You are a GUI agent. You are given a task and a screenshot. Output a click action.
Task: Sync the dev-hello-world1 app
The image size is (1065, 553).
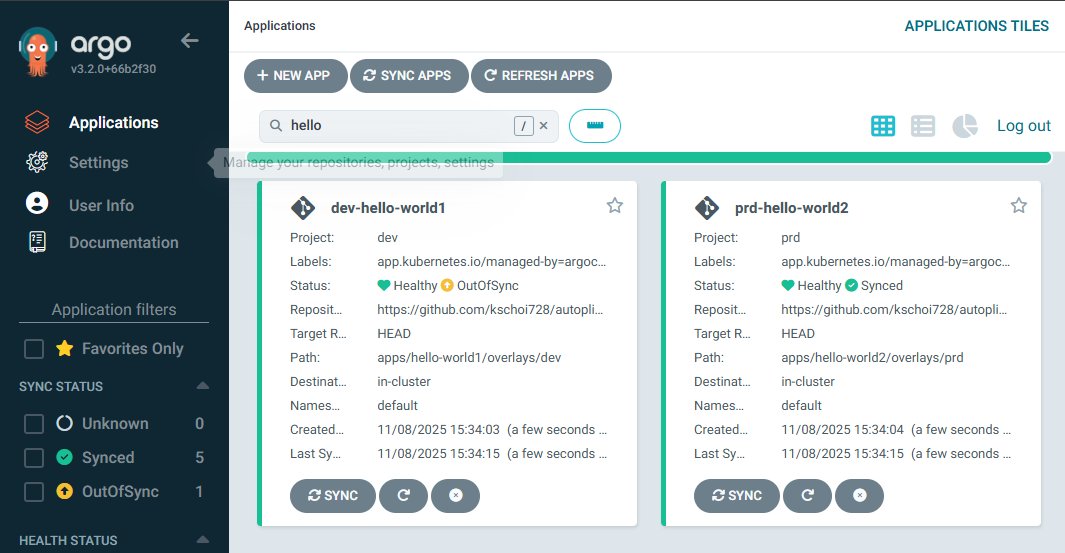pos(333,496)
